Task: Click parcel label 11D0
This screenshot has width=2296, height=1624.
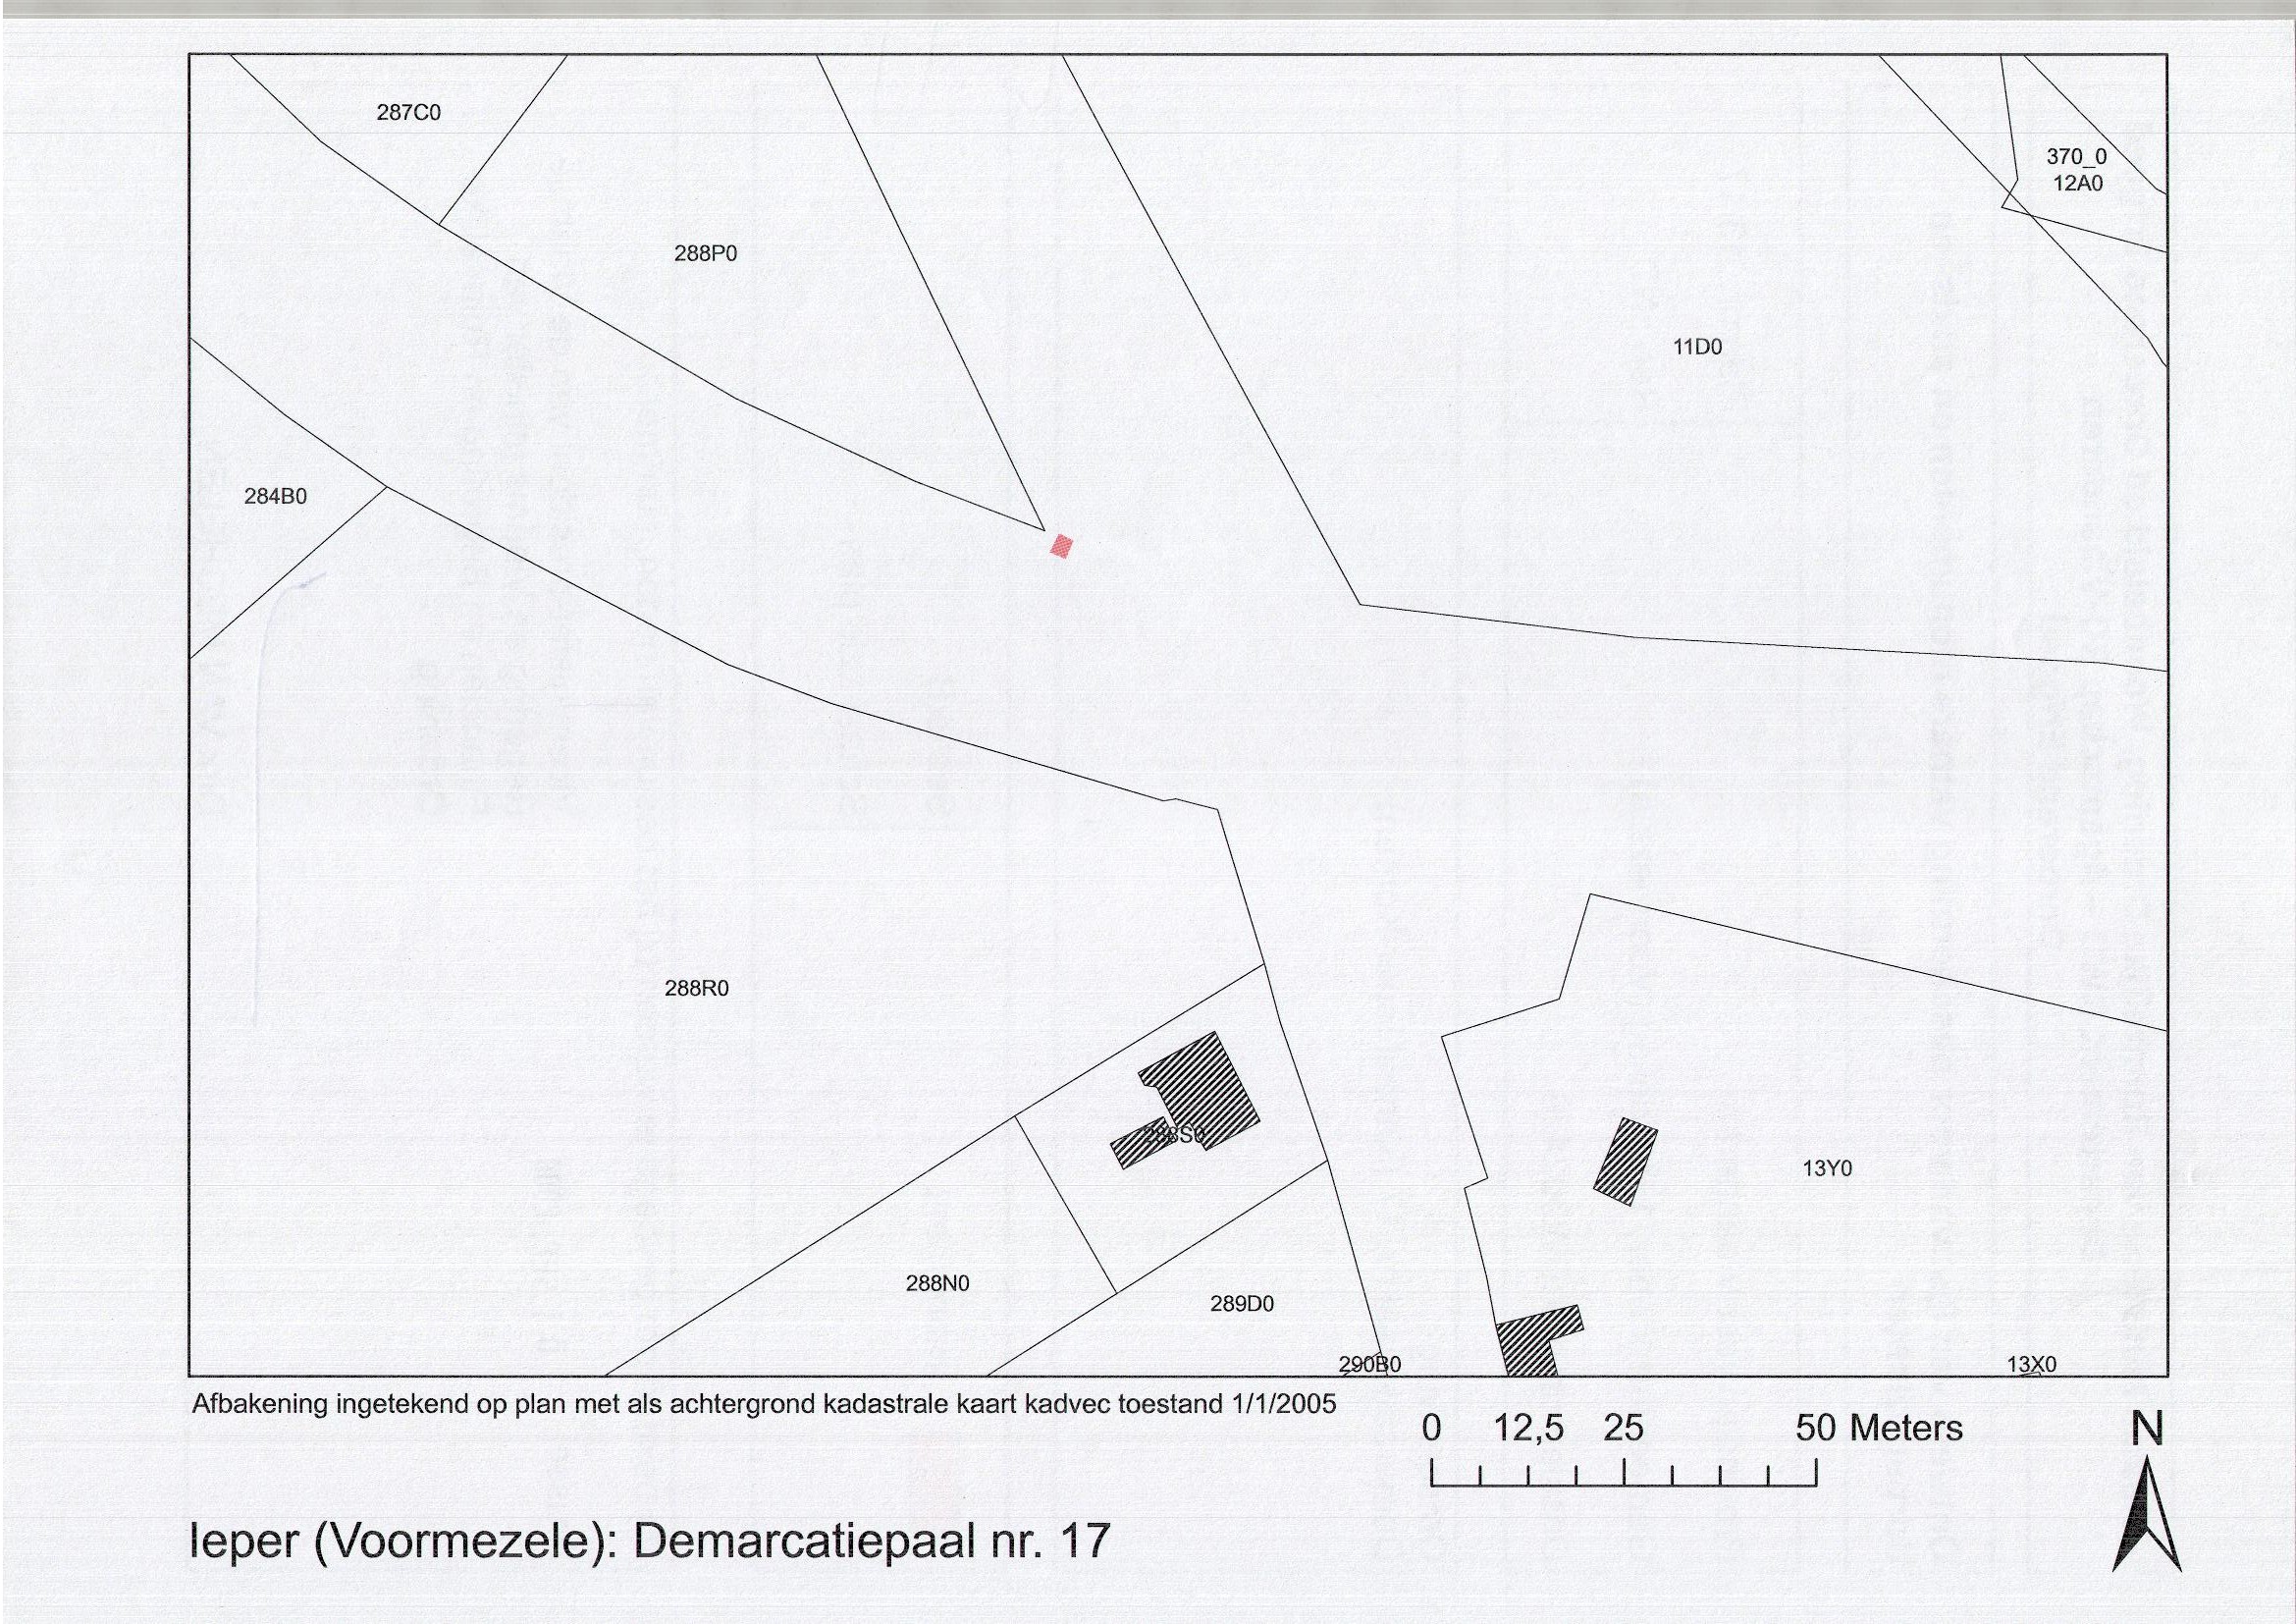Action: (1697, 347)
